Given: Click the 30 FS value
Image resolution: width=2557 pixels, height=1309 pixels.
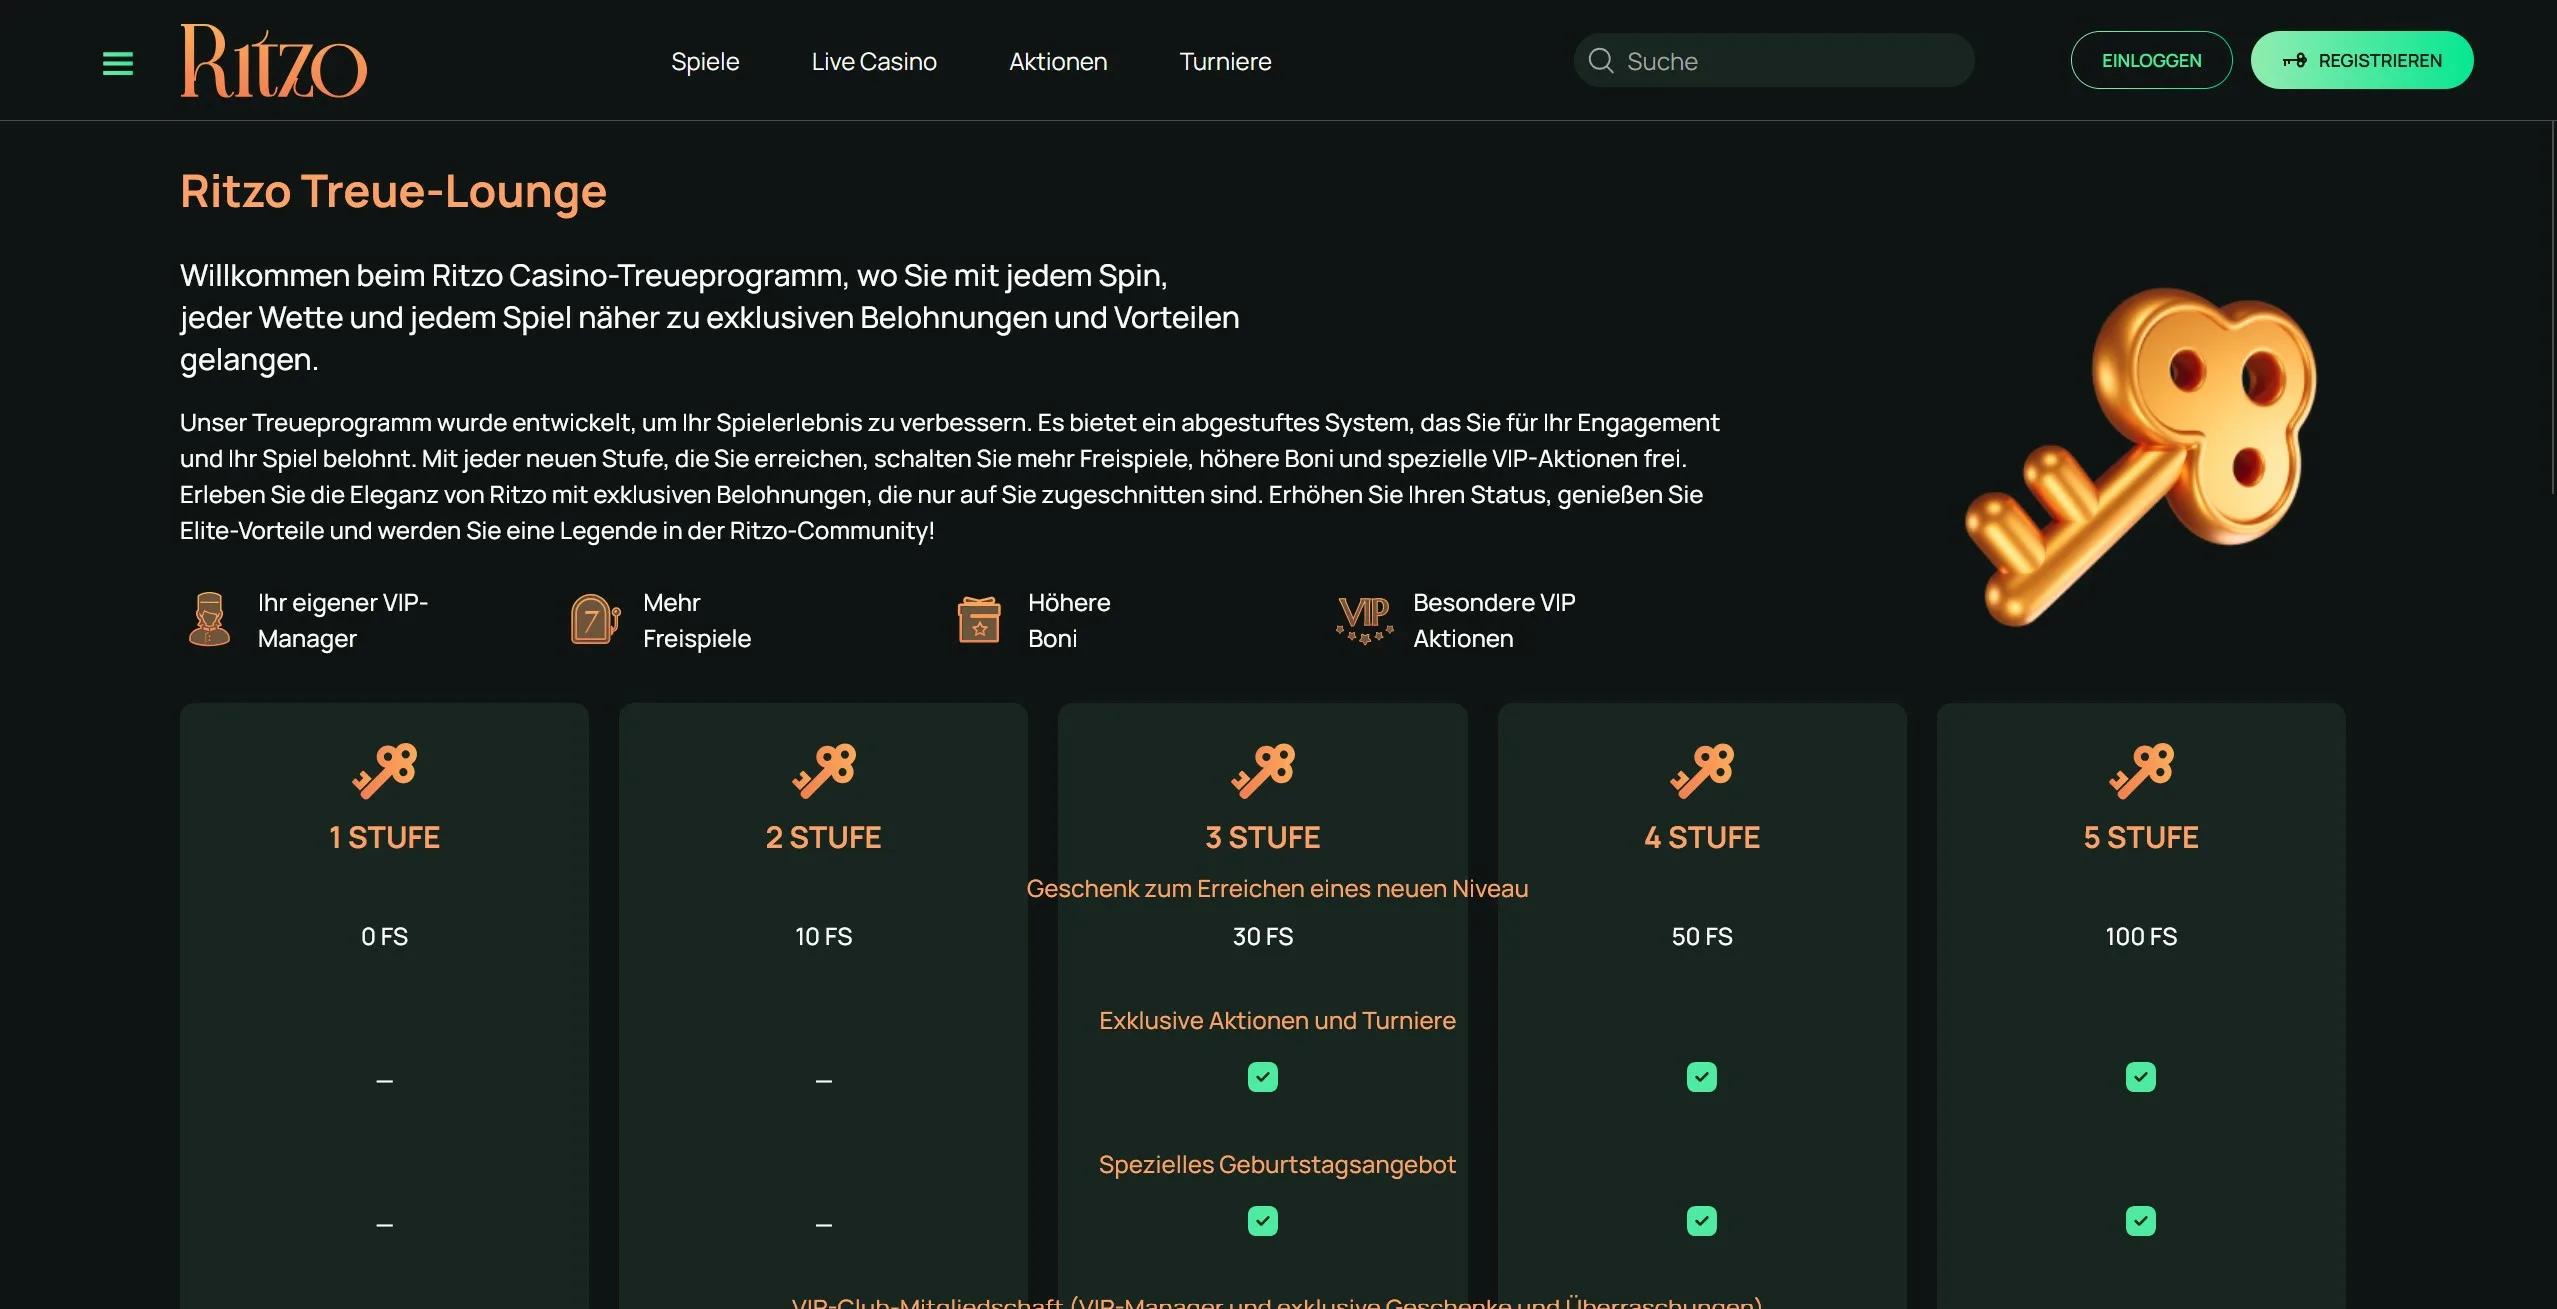Looking at the screenshot, I should point(1263,937).
